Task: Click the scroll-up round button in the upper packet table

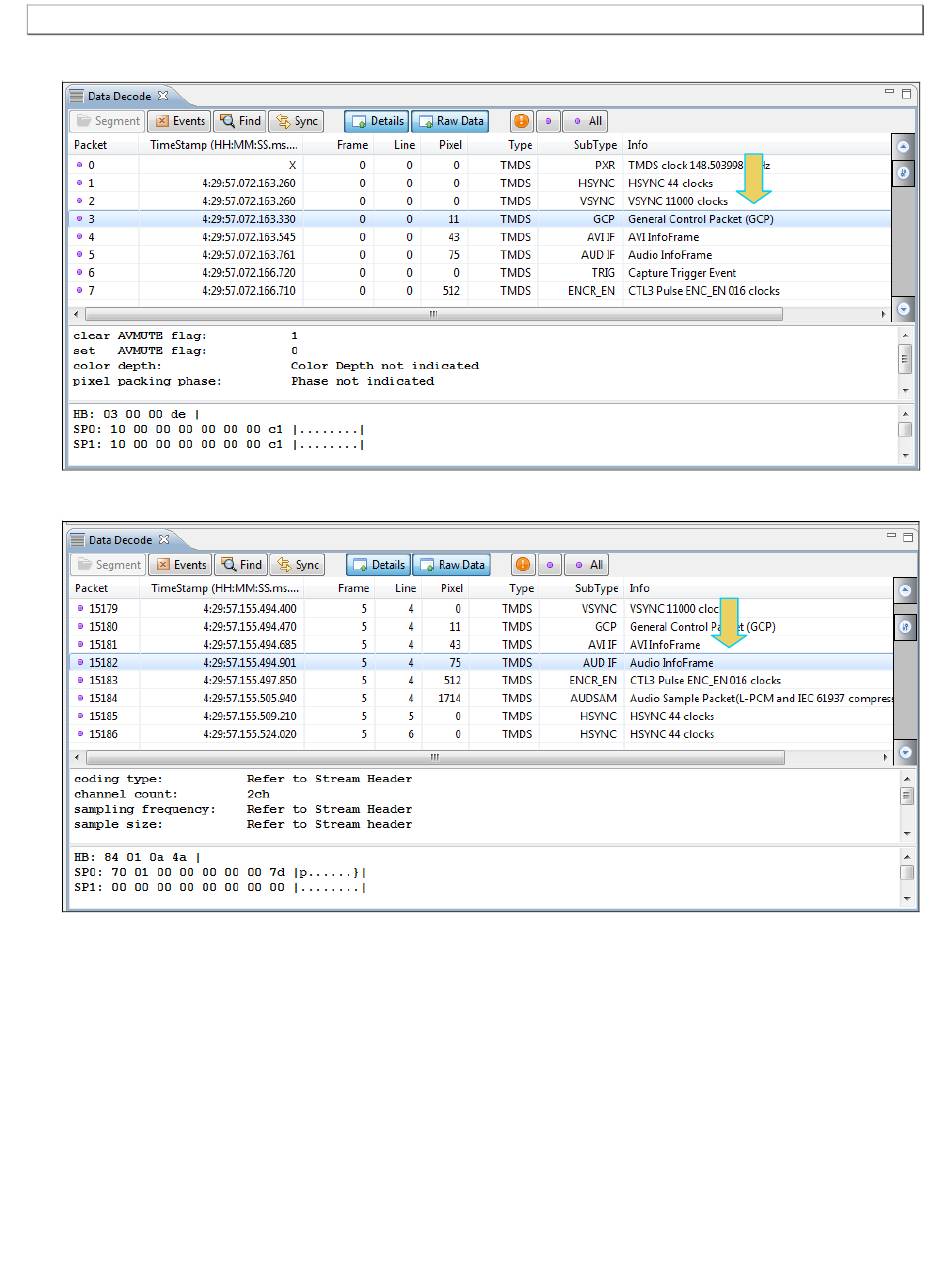Action: click(x=904, y=146)
